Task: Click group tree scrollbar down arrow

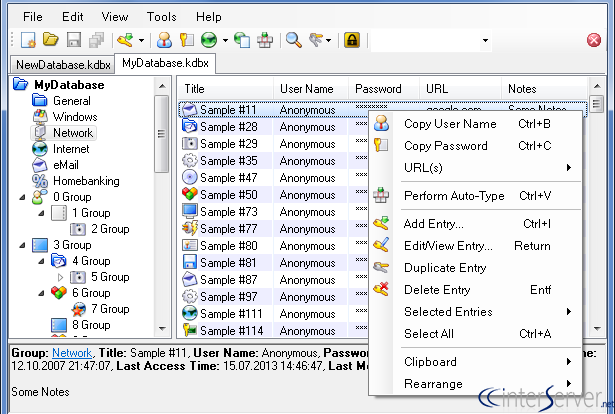Action: tap(162, 329)
